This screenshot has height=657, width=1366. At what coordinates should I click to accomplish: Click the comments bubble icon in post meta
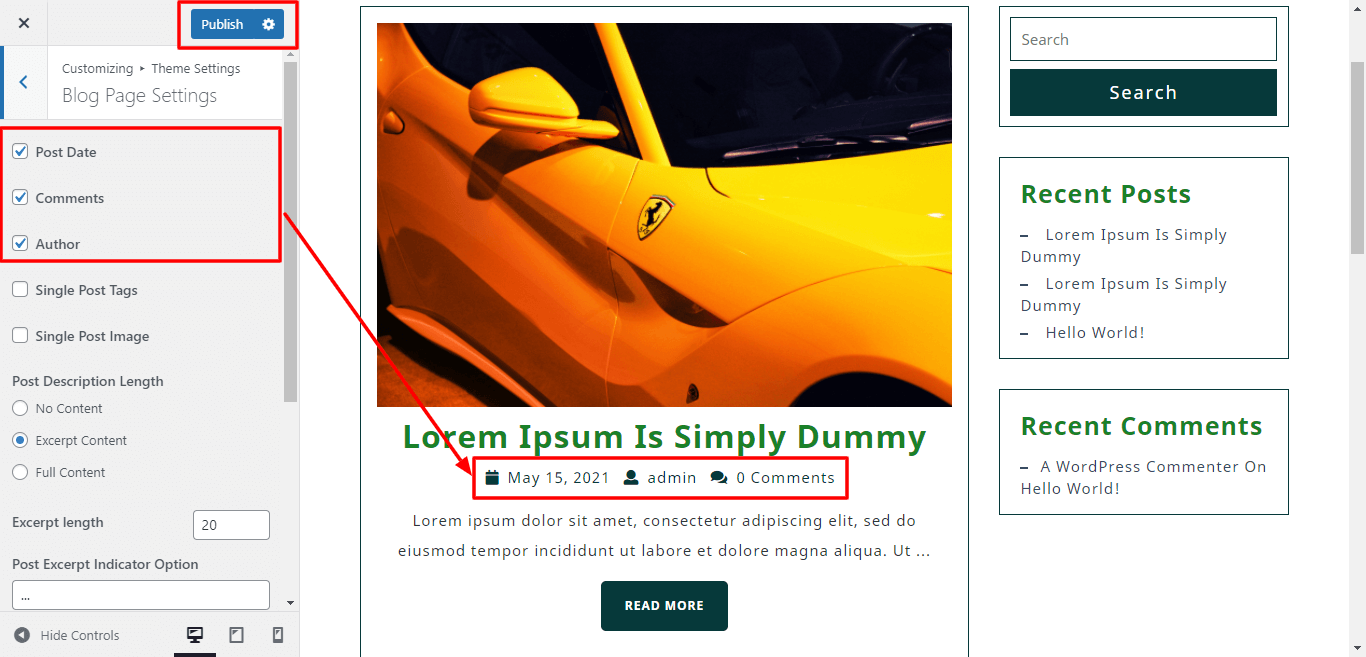(719, 478)
